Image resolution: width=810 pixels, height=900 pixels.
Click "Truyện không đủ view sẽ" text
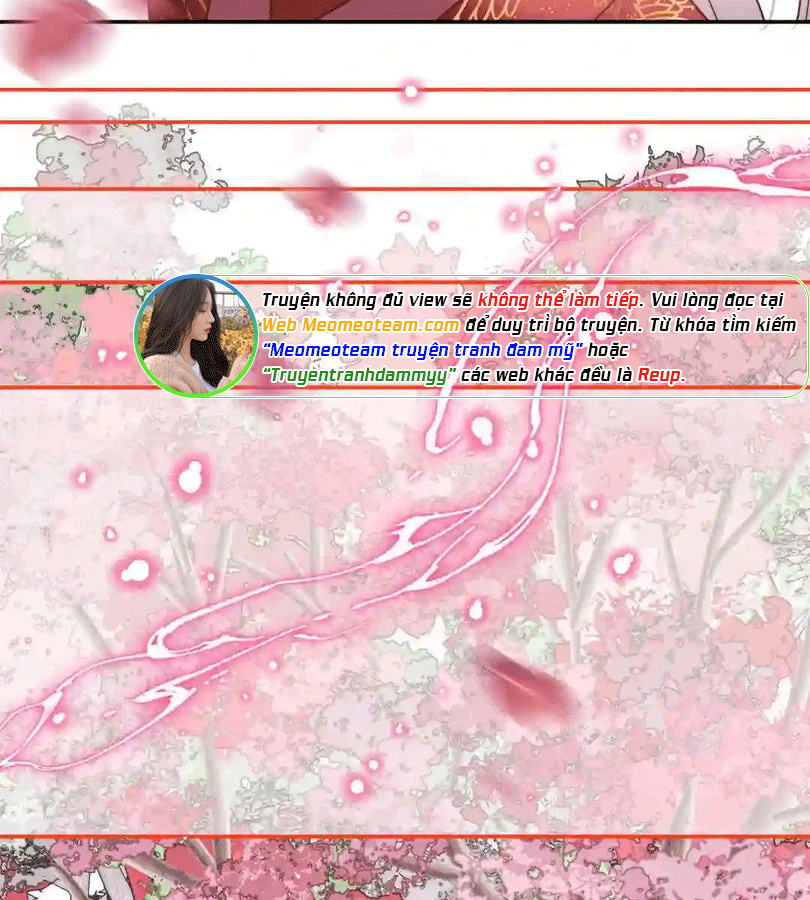pos(367,300)
